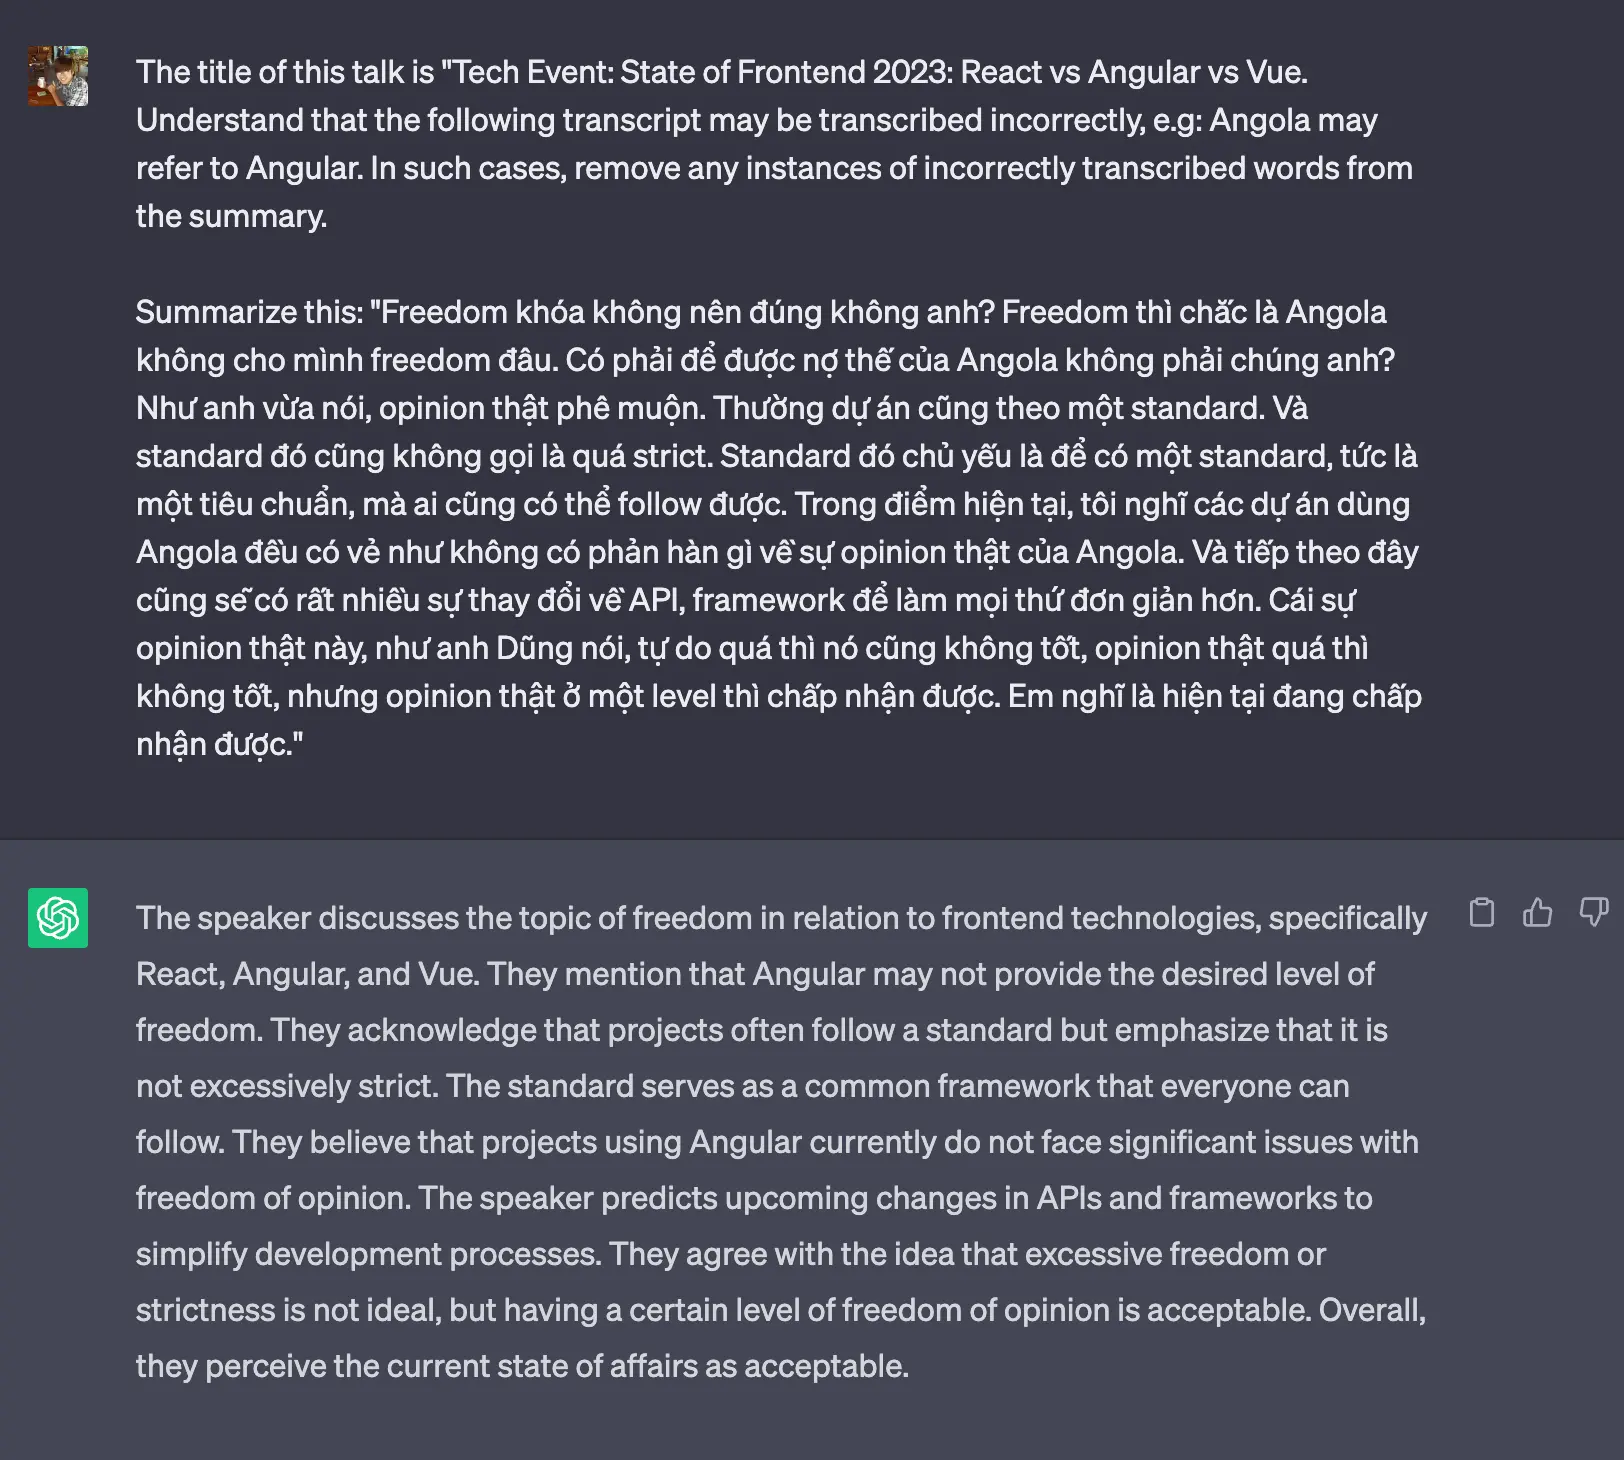
Task: Click the green ChatGPT logo avatar
Action: click(58, 918)
